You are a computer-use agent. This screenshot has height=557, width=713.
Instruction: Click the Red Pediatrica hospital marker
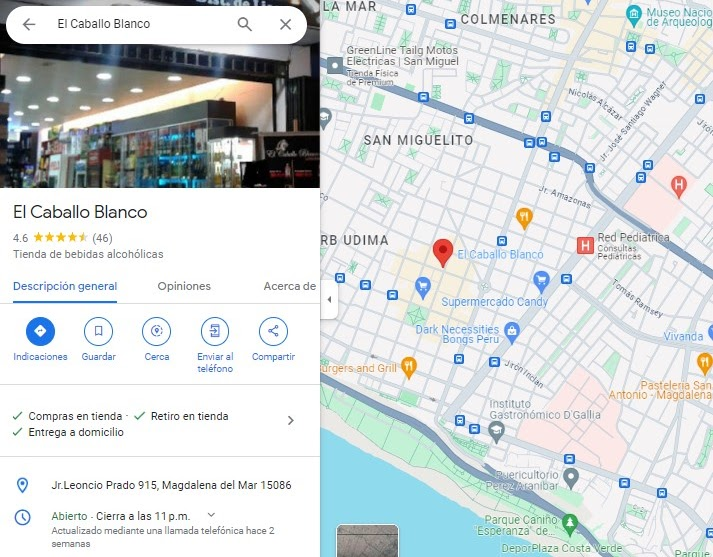tap(585, 246)
